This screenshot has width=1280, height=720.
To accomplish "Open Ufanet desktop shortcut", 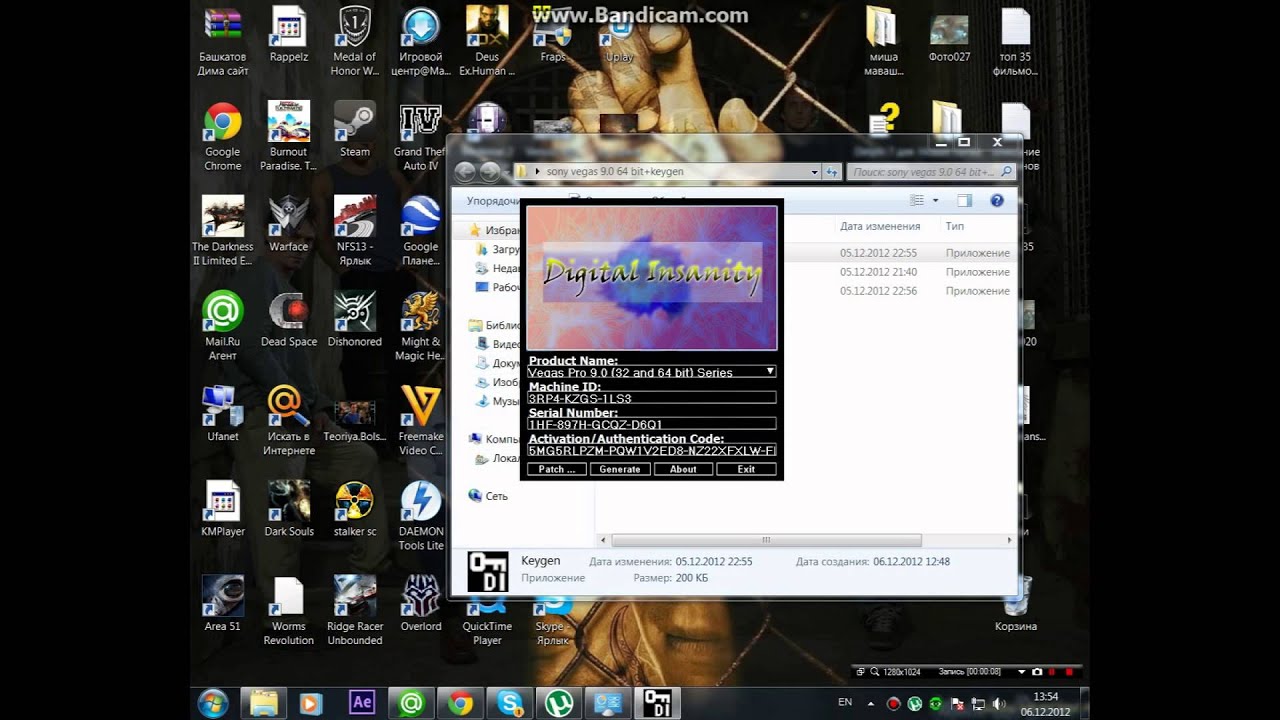I will (x=222, y=413).
